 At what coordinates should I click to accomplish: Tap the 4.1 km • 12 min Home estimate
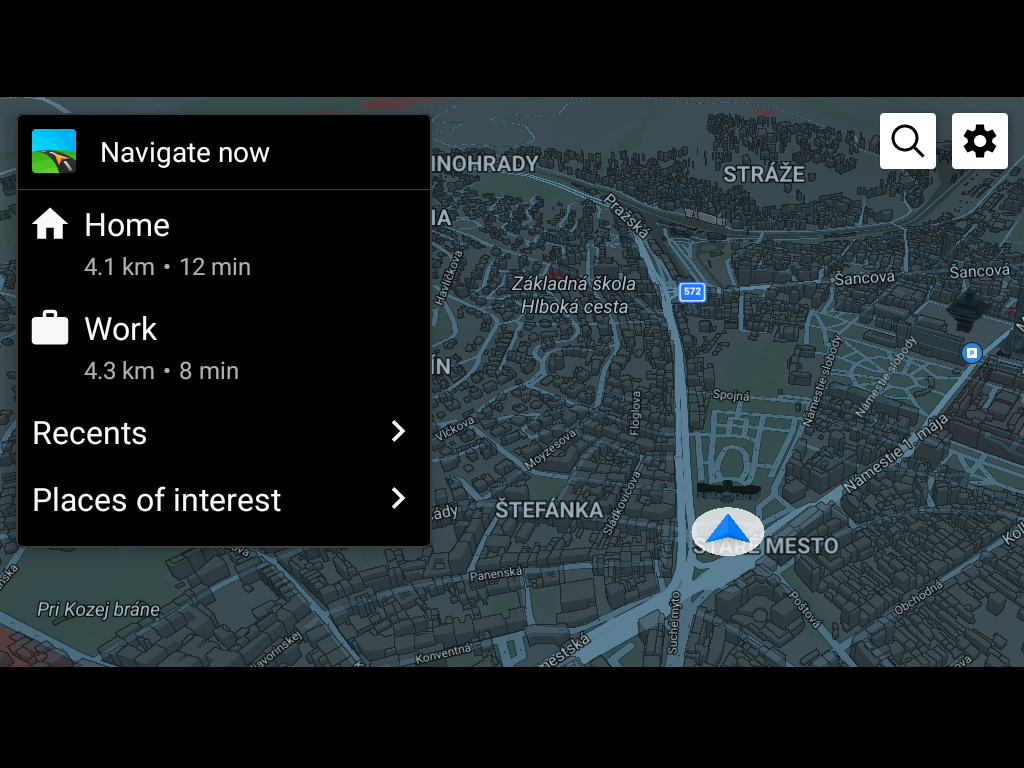pyautogui.click(x=167, y=267)
